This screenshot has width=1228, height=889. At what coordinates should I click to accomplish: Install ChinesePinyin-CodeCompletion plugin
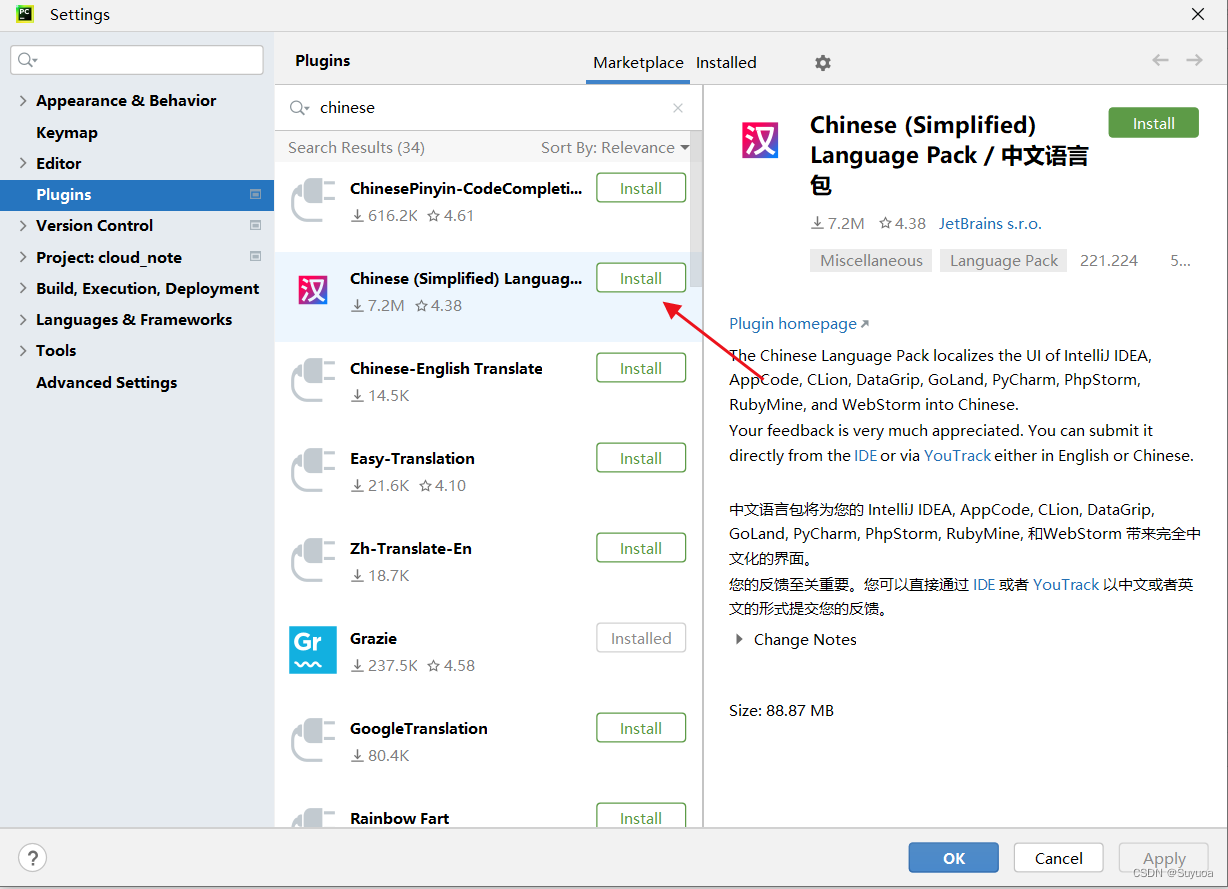[641, 188]
